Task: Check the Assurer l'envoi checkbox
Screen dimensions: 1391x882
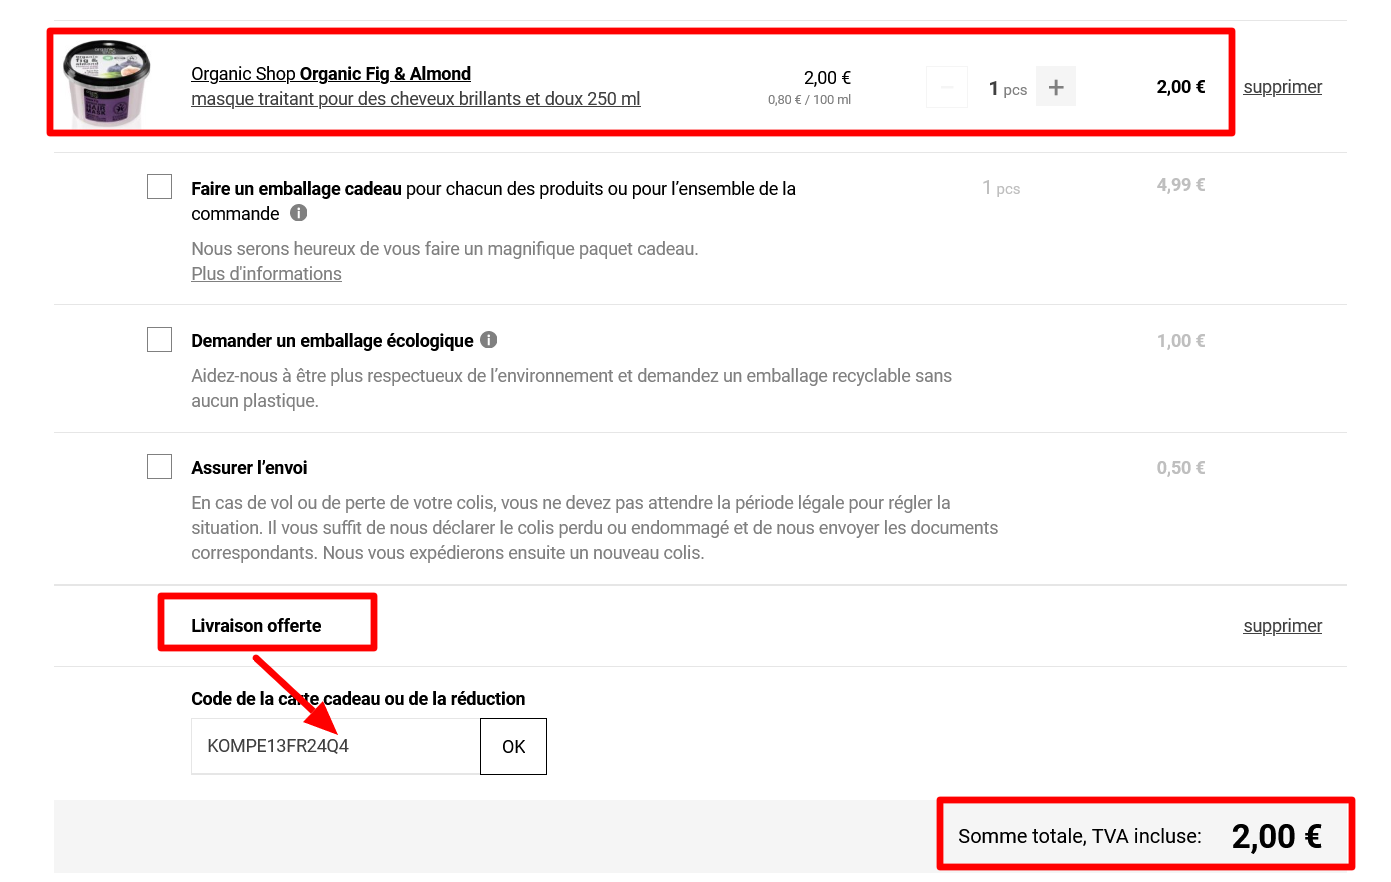Action: (x=160, y=467)
